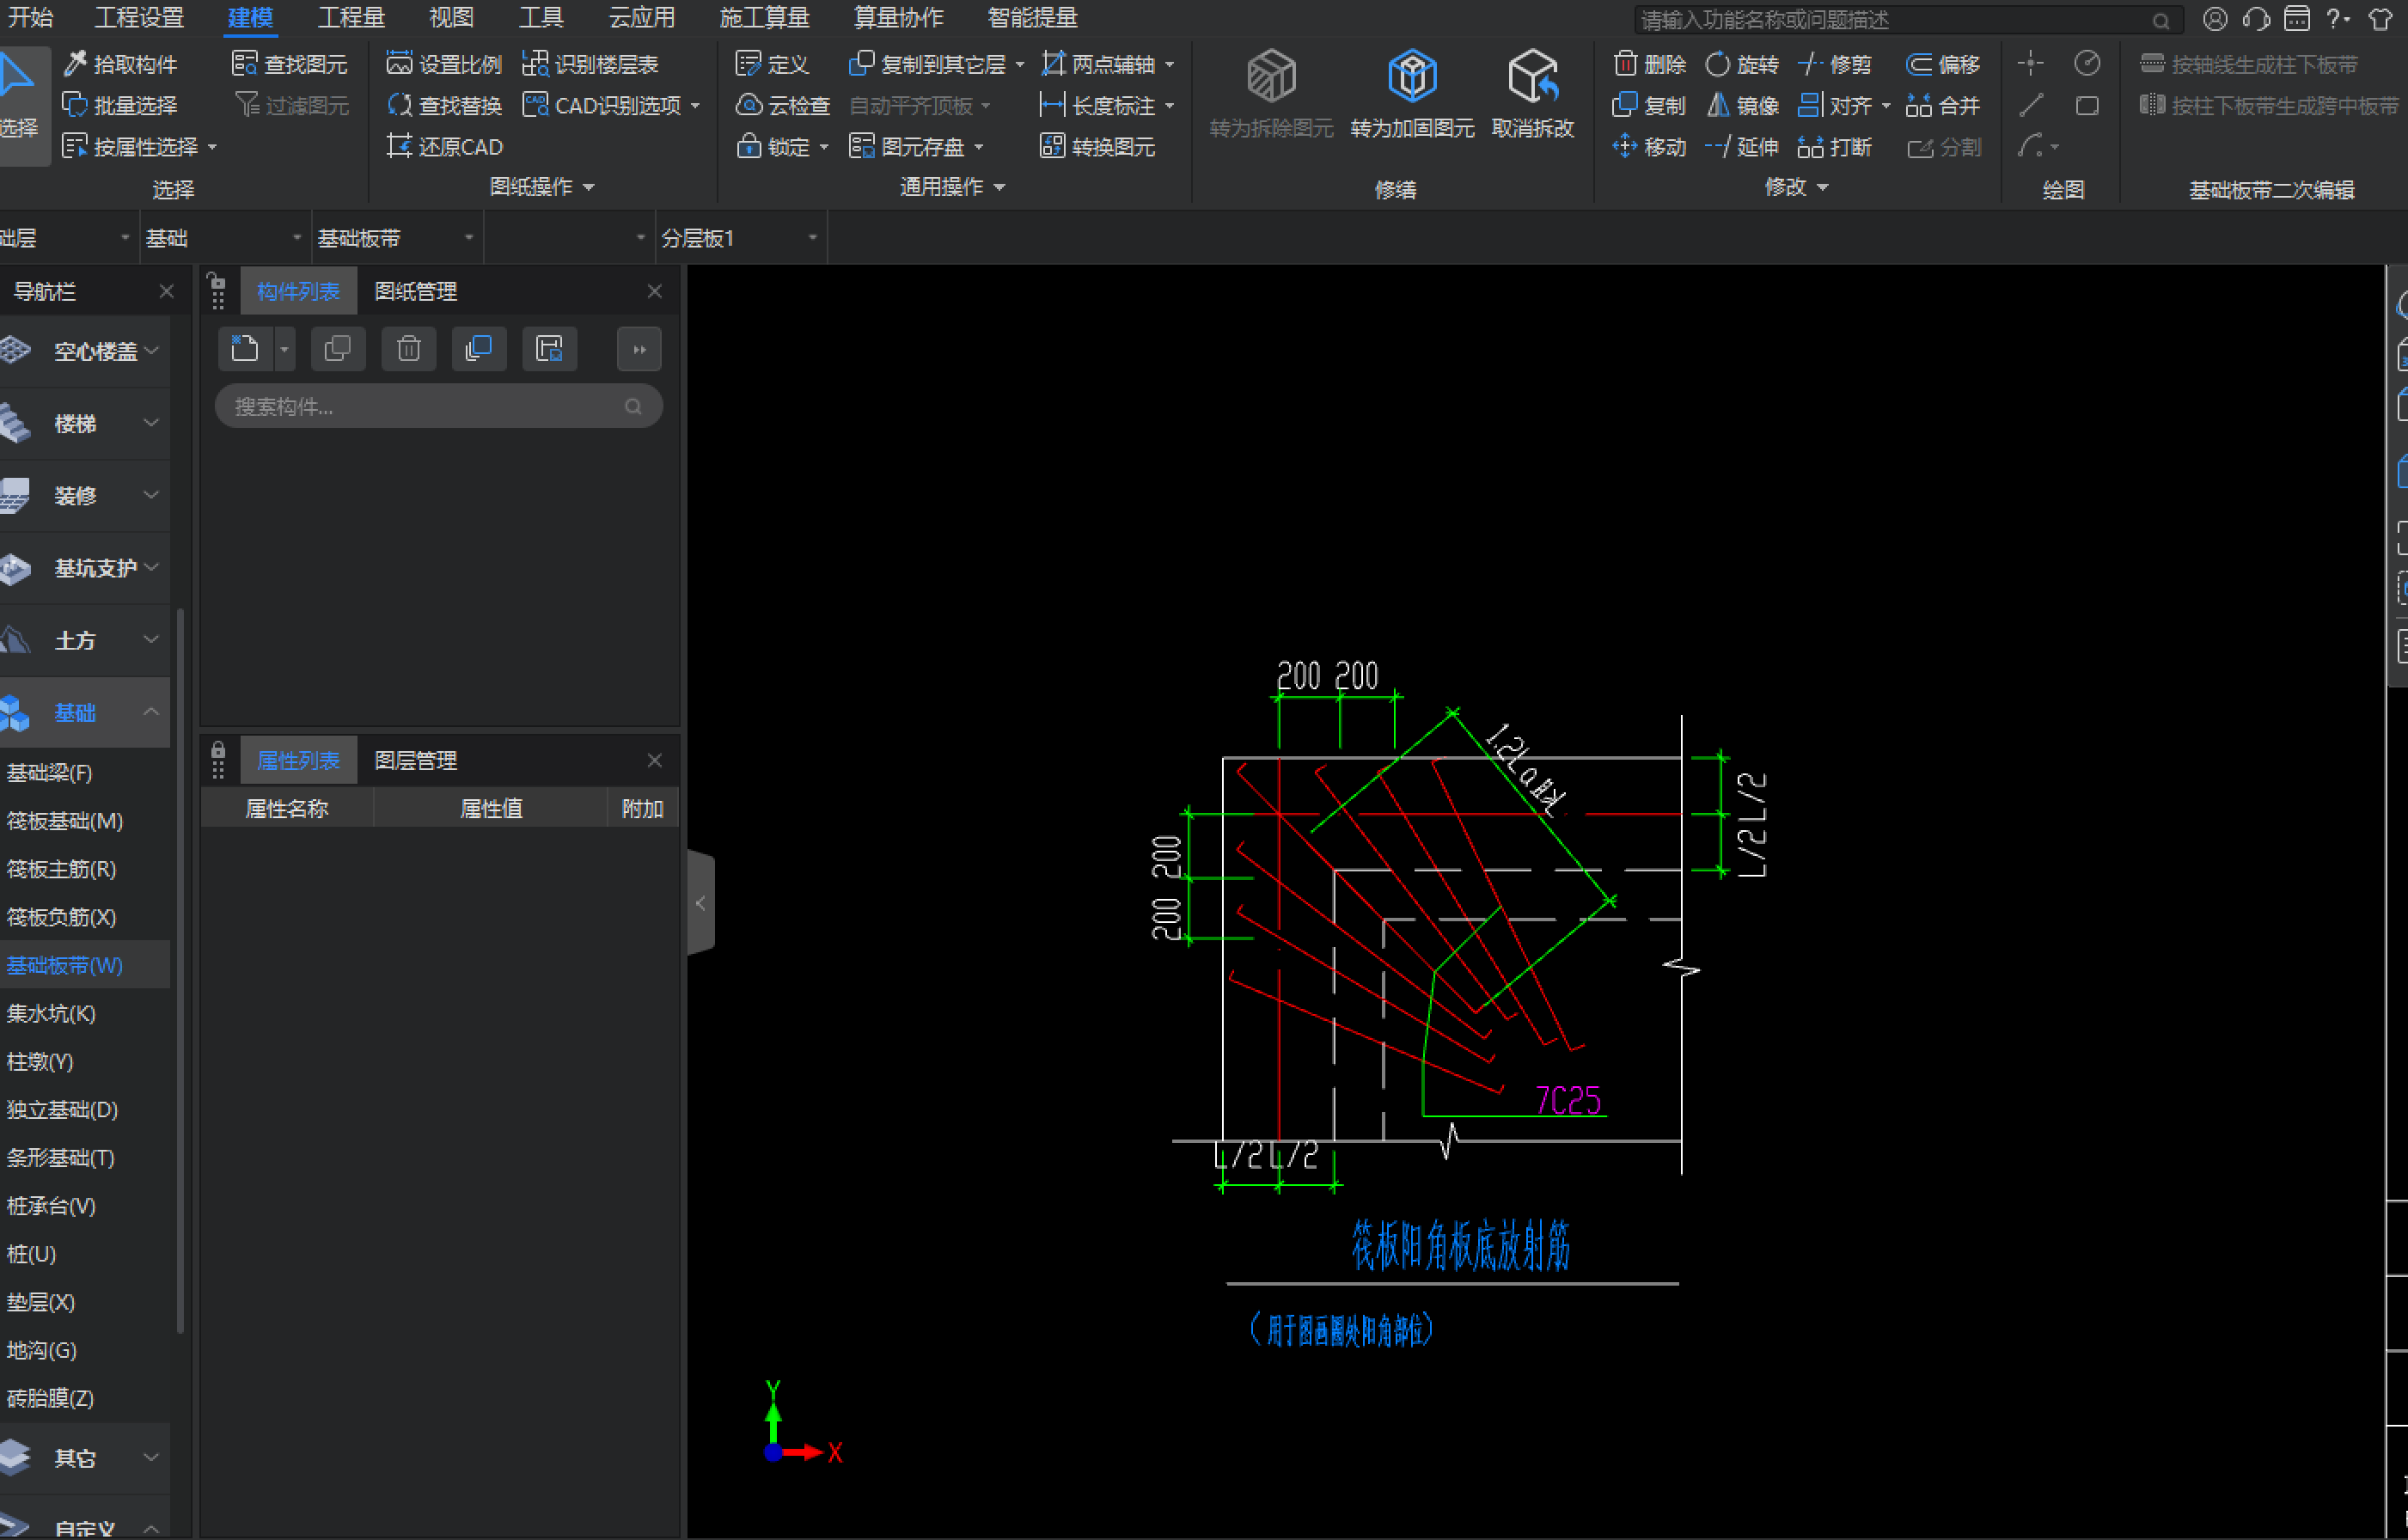
Task: Select 筏板基础(M) in navigation list
Action: [65, 821]
